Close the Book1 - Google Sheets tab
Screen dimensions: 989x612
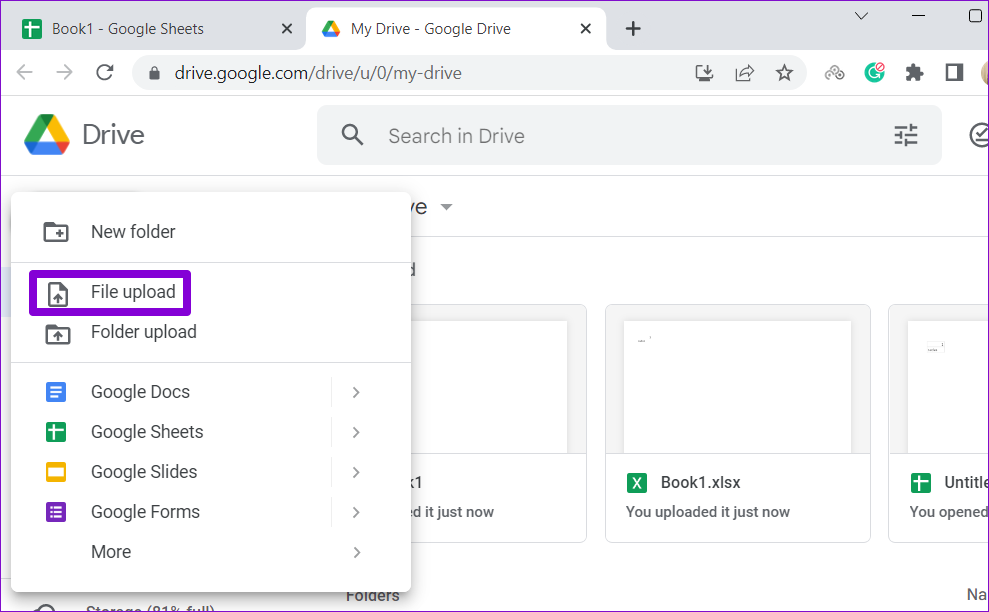pyautogui.click(x=286, y=29)
